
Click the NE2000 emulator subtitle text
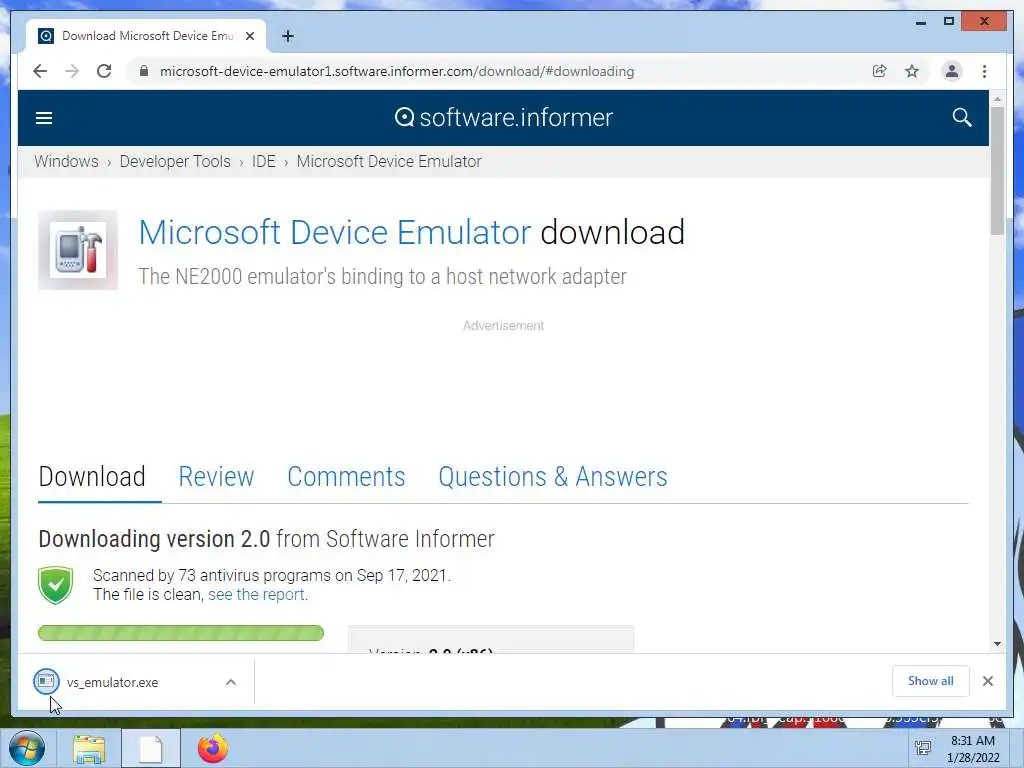click(383, 277)
